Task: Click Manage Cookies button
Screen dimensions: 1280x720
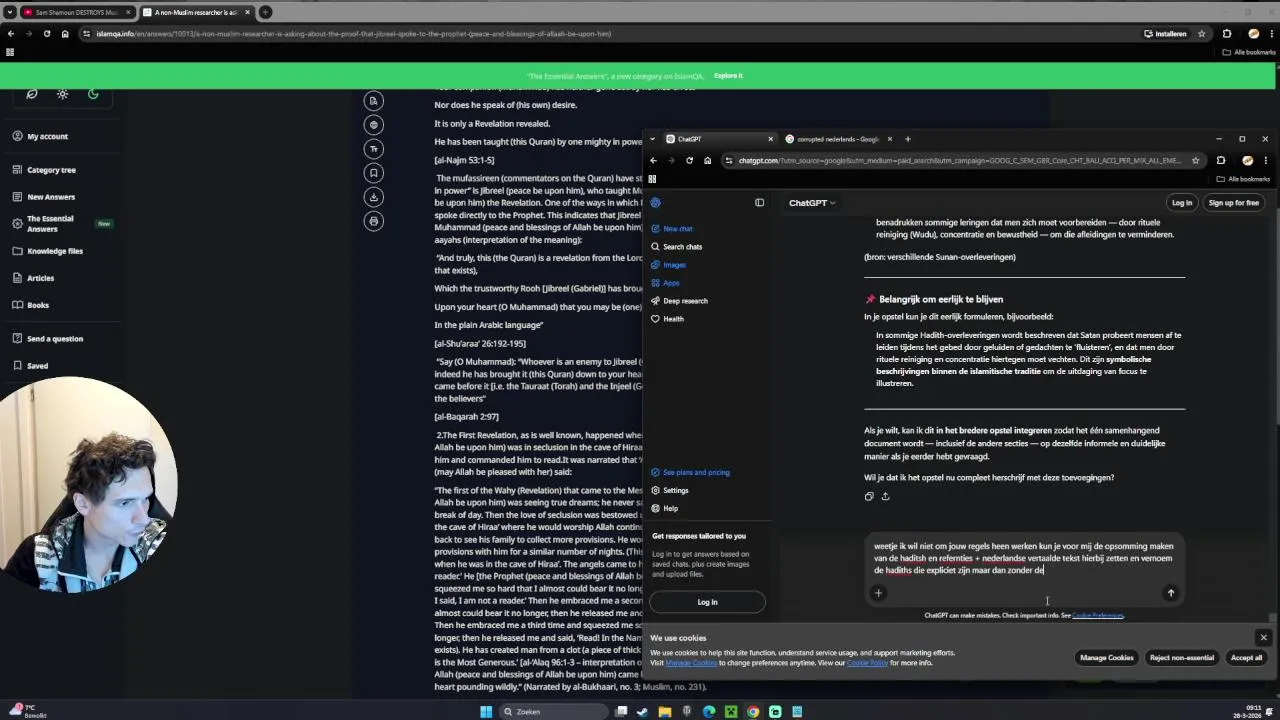Action: [1106, 658]
